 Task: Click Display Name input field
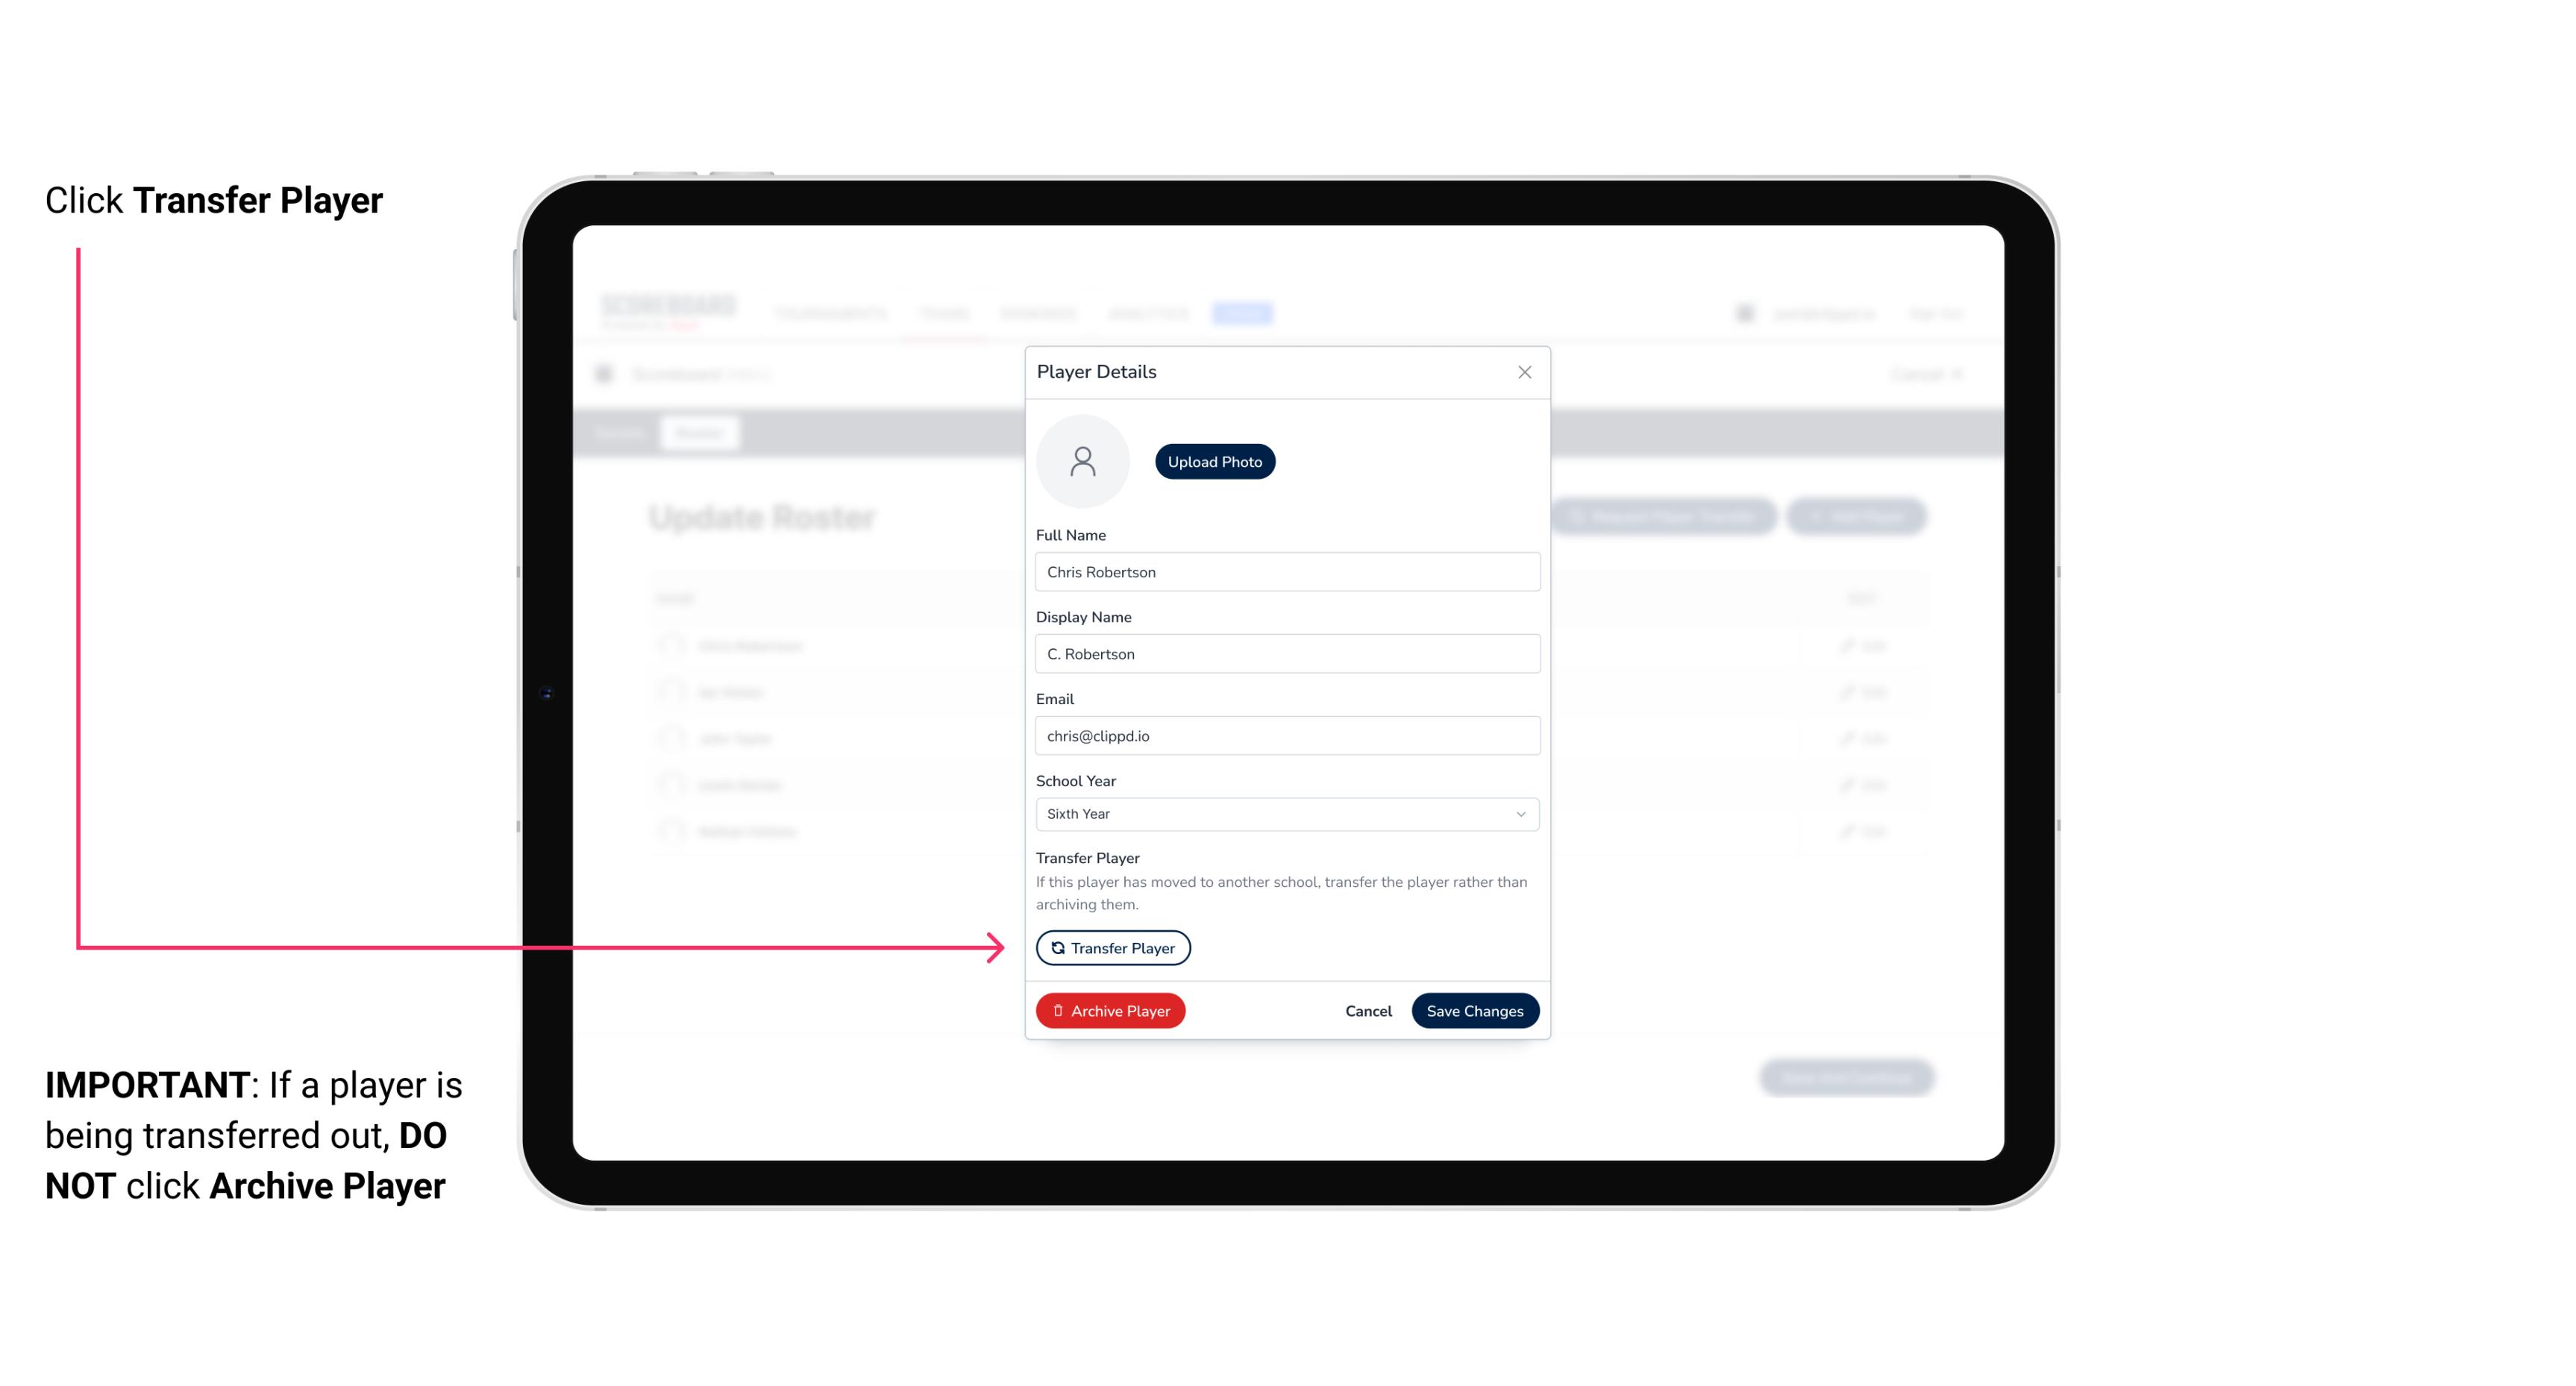tap(1287, 653)
